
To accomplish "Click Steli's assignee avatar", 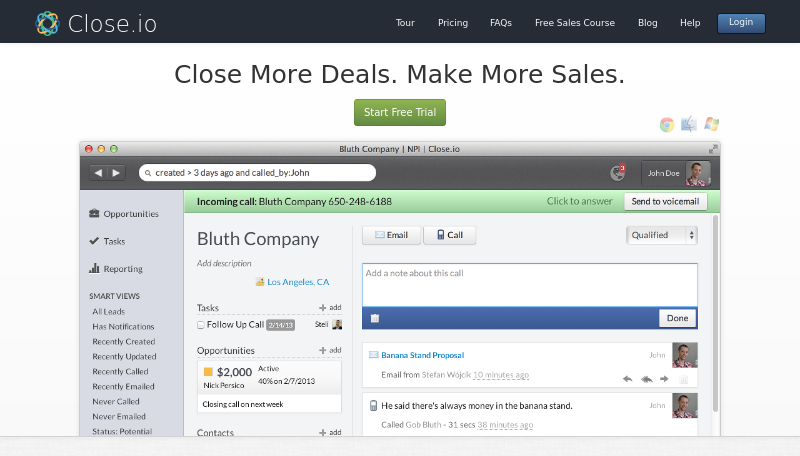I will (x=337, y=324).
